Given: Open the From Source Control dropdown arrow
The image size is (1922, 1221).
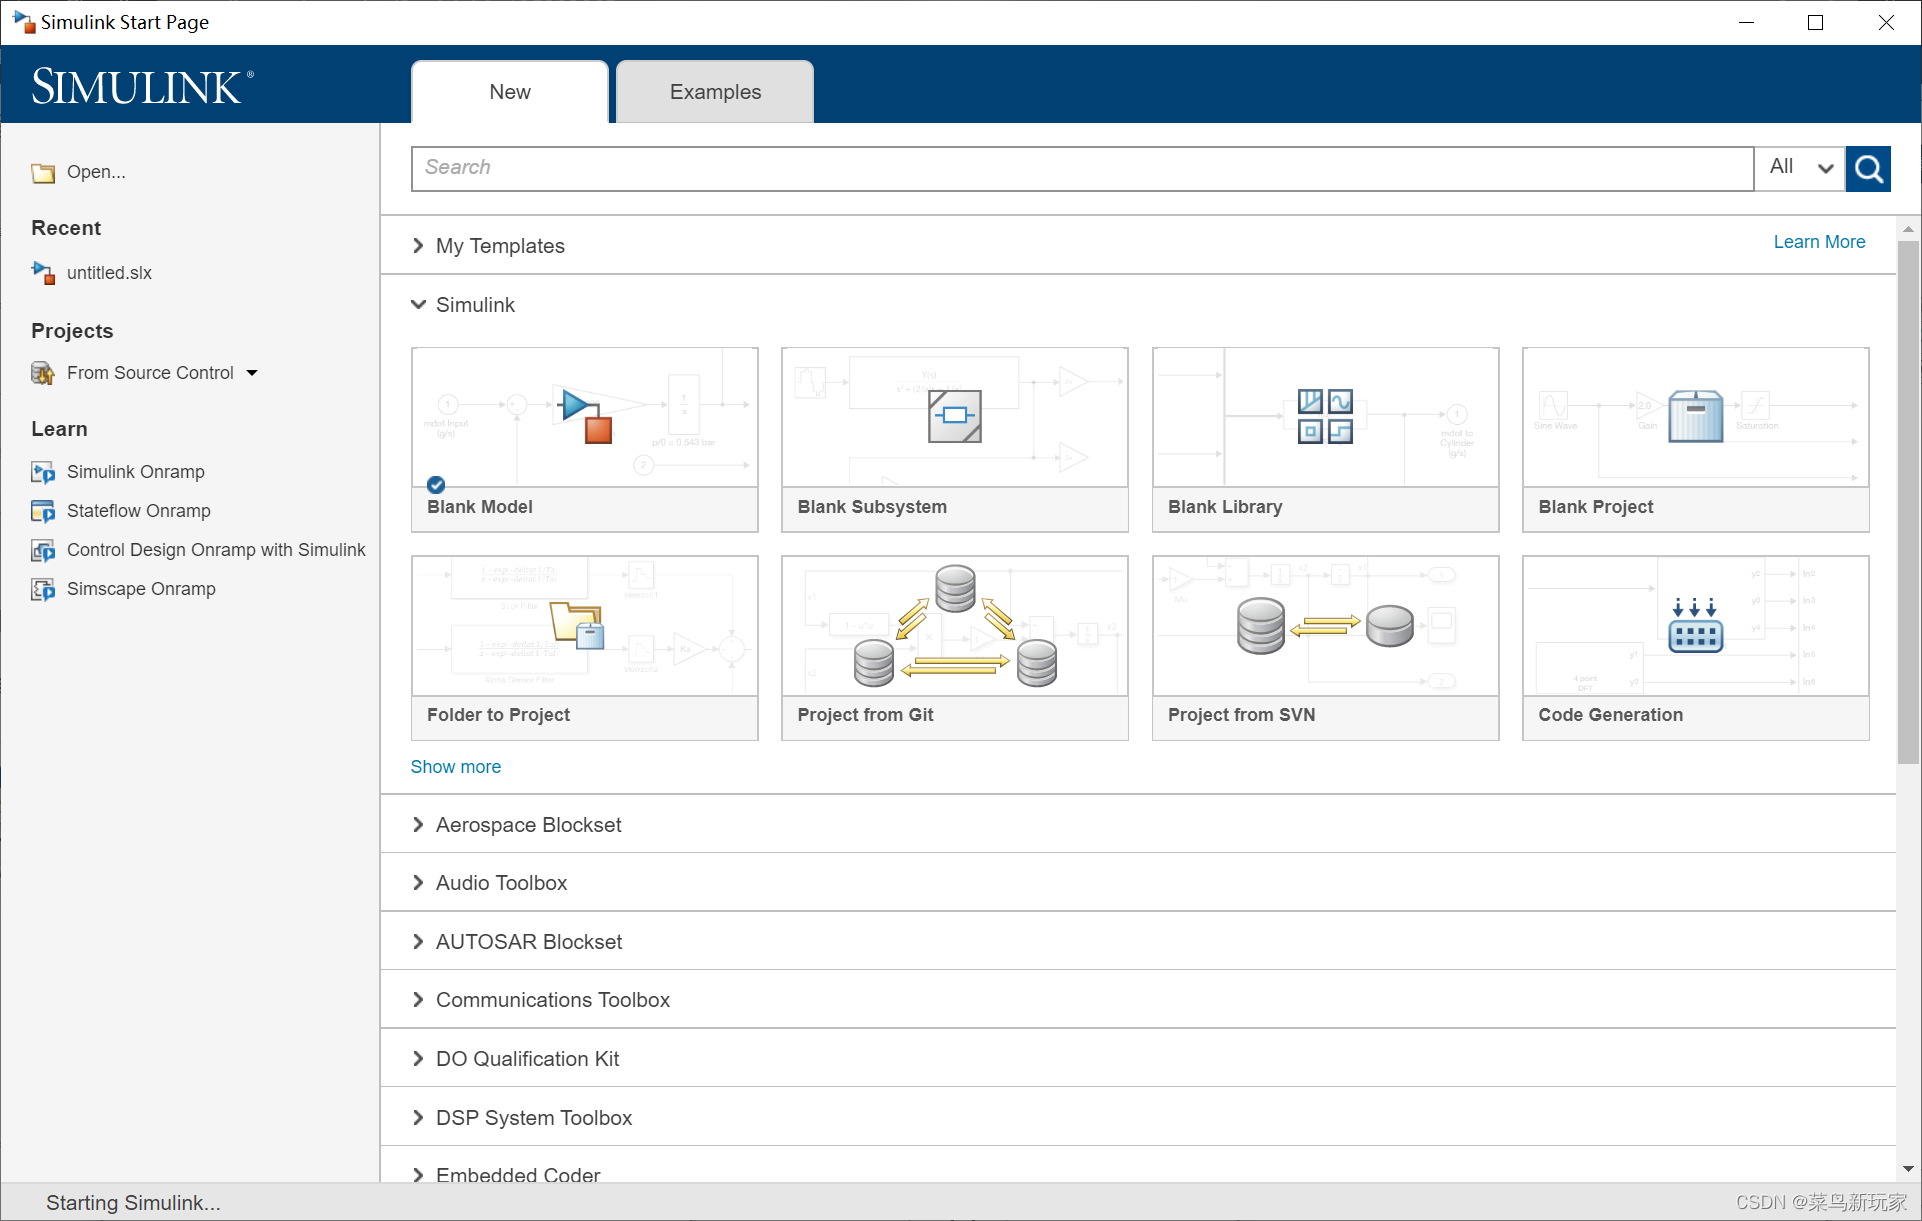Looking at the screenshot, I should pyautogui.click(x=252, y=373).
